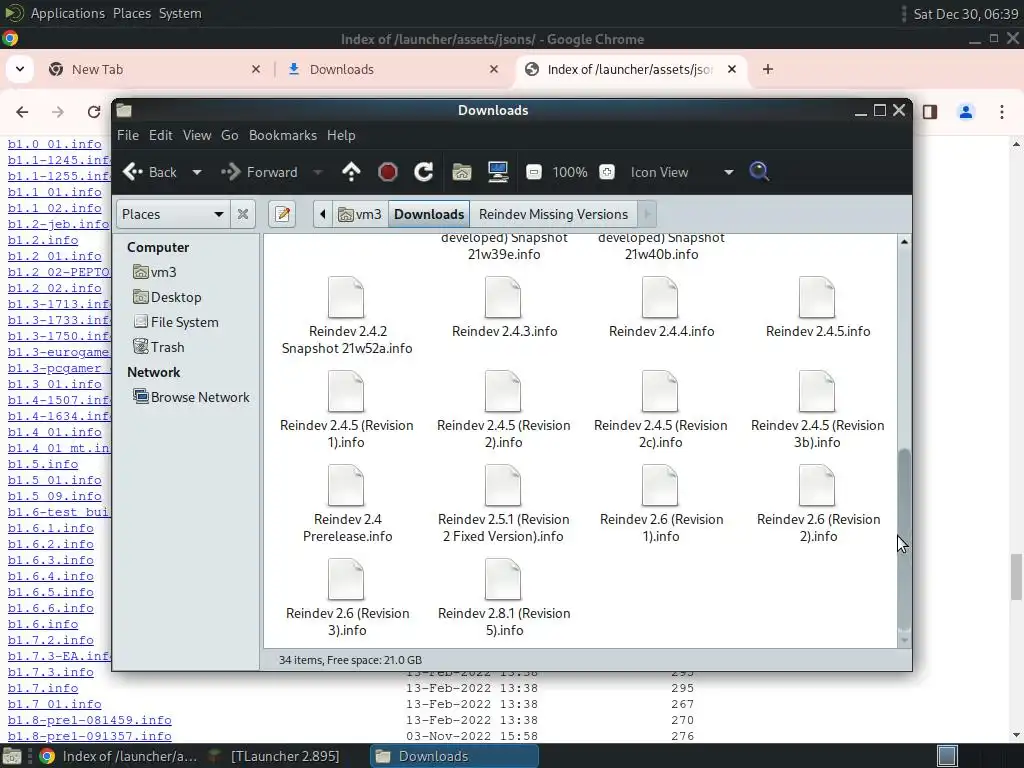This screenshot has width=1024, height=768.
Task: Open the System panel menu
Action: pyautogui.click(x=180, y=13)
